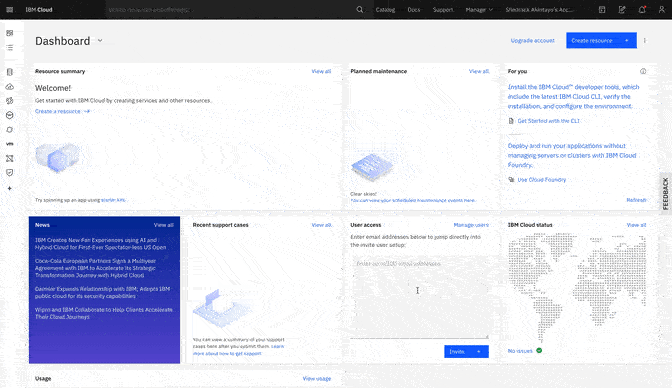672x388 pixels.
Task: Click the info icon in For you card
Action: pos(643,71)
